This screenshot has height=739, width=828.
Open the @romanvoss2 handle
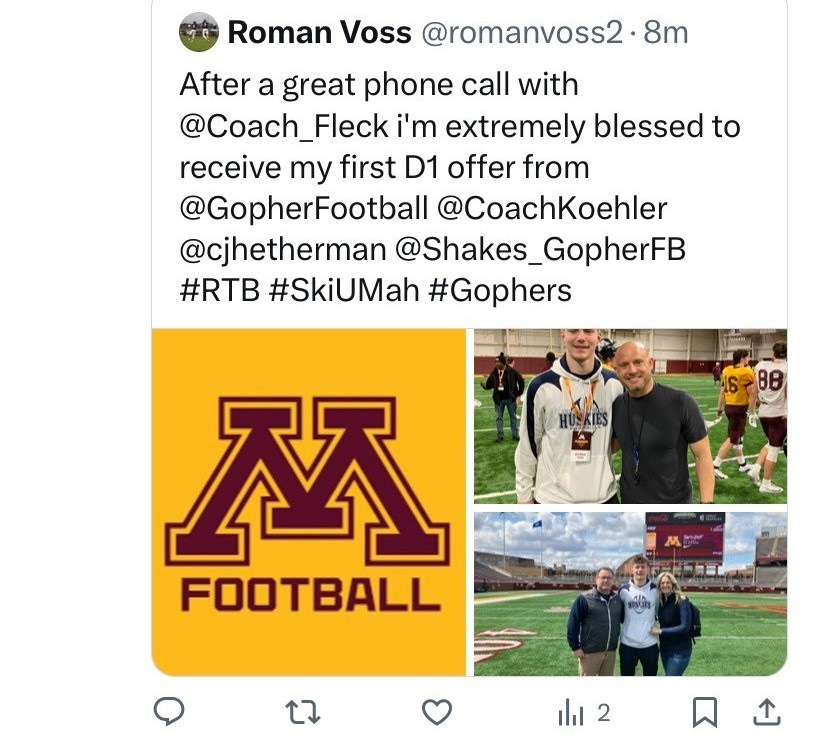[522, 33]
